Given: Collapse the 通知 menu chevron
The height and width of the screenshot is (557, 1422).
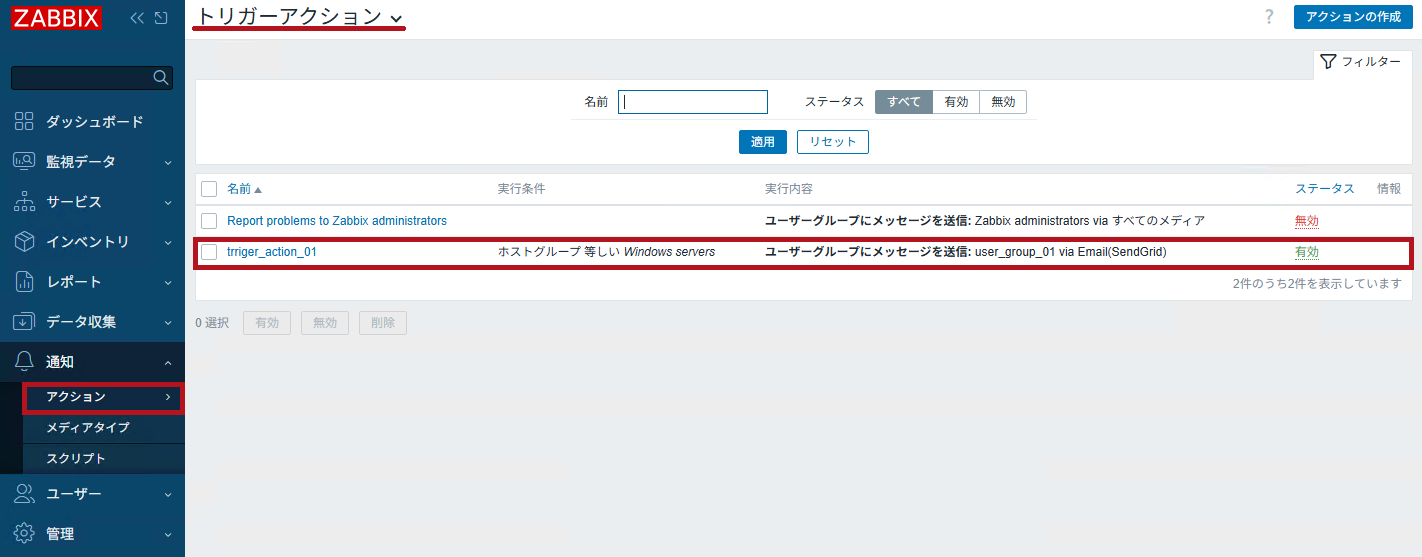Looking at the screenshot, I should 168,362.
